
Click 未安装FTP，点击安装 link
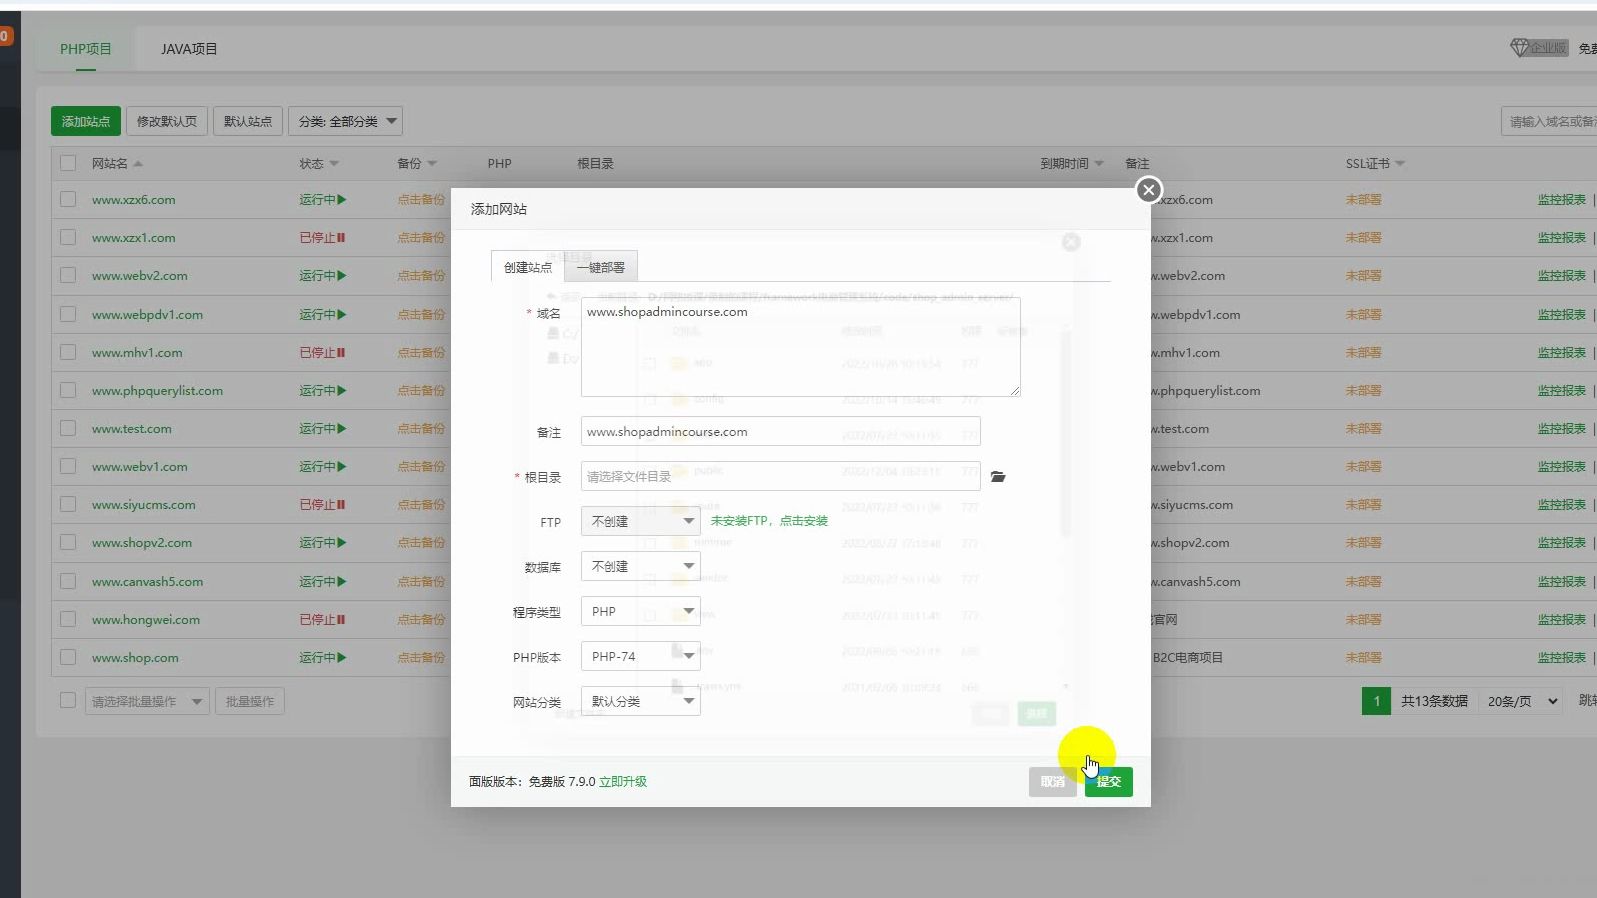[769, 521]
